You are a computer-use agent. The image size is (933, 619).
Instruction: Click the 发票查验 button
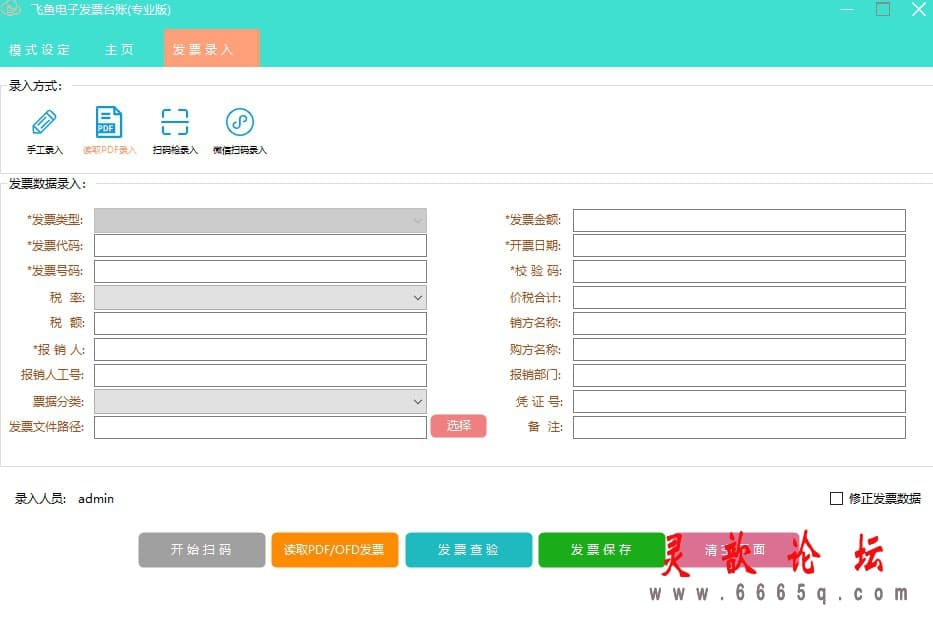pos(468,549)
